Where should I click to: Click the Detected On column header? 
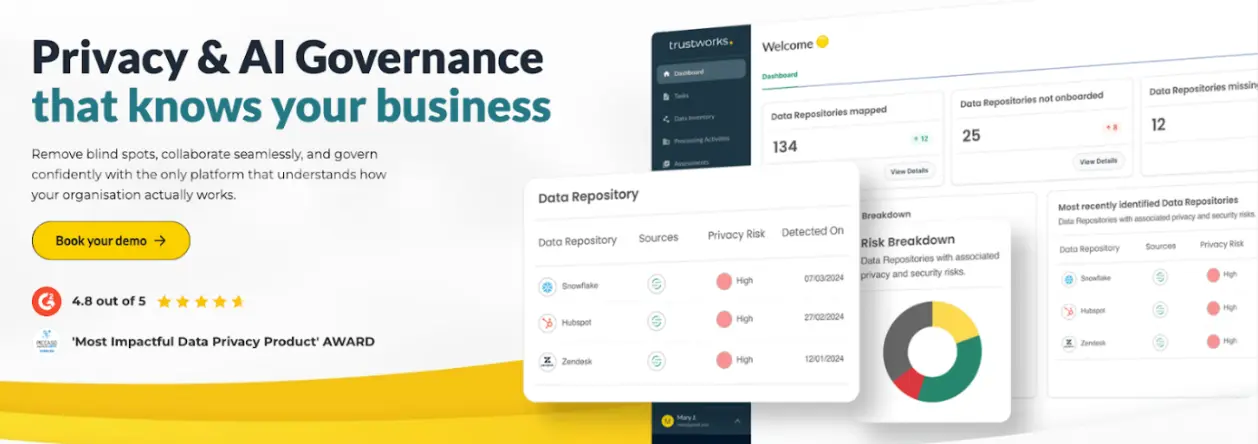[812, 232]
